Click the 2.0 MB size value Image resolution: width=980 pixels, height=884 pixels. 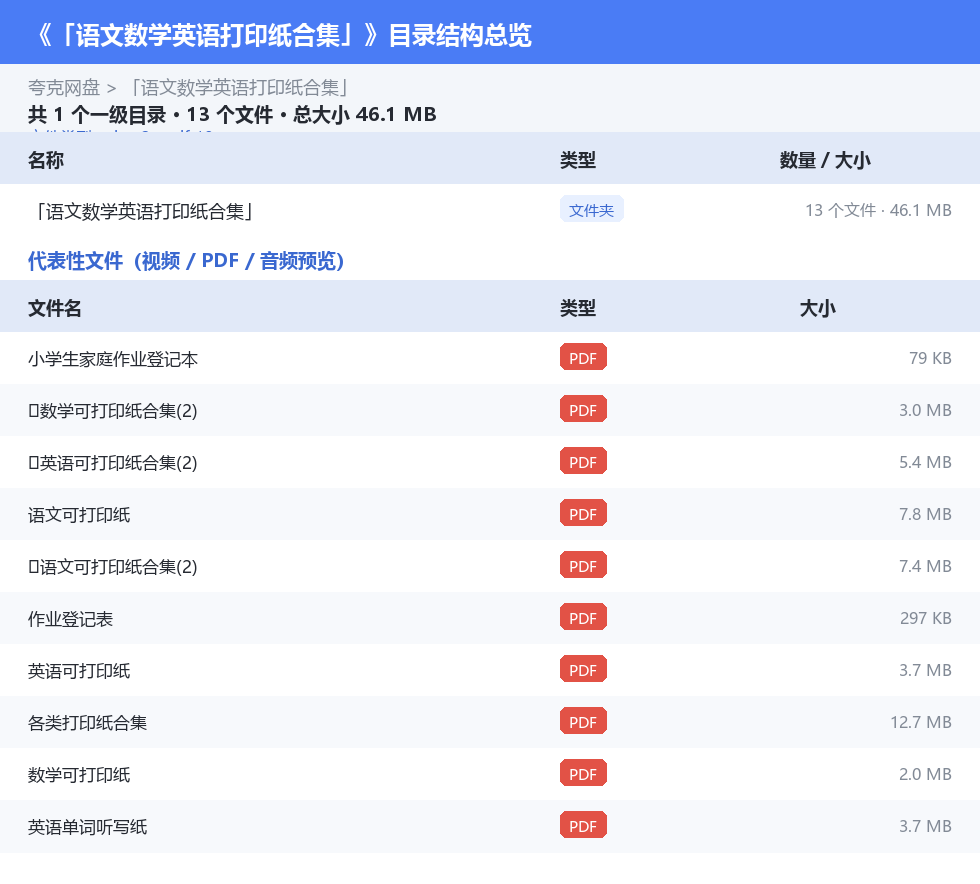925,773
